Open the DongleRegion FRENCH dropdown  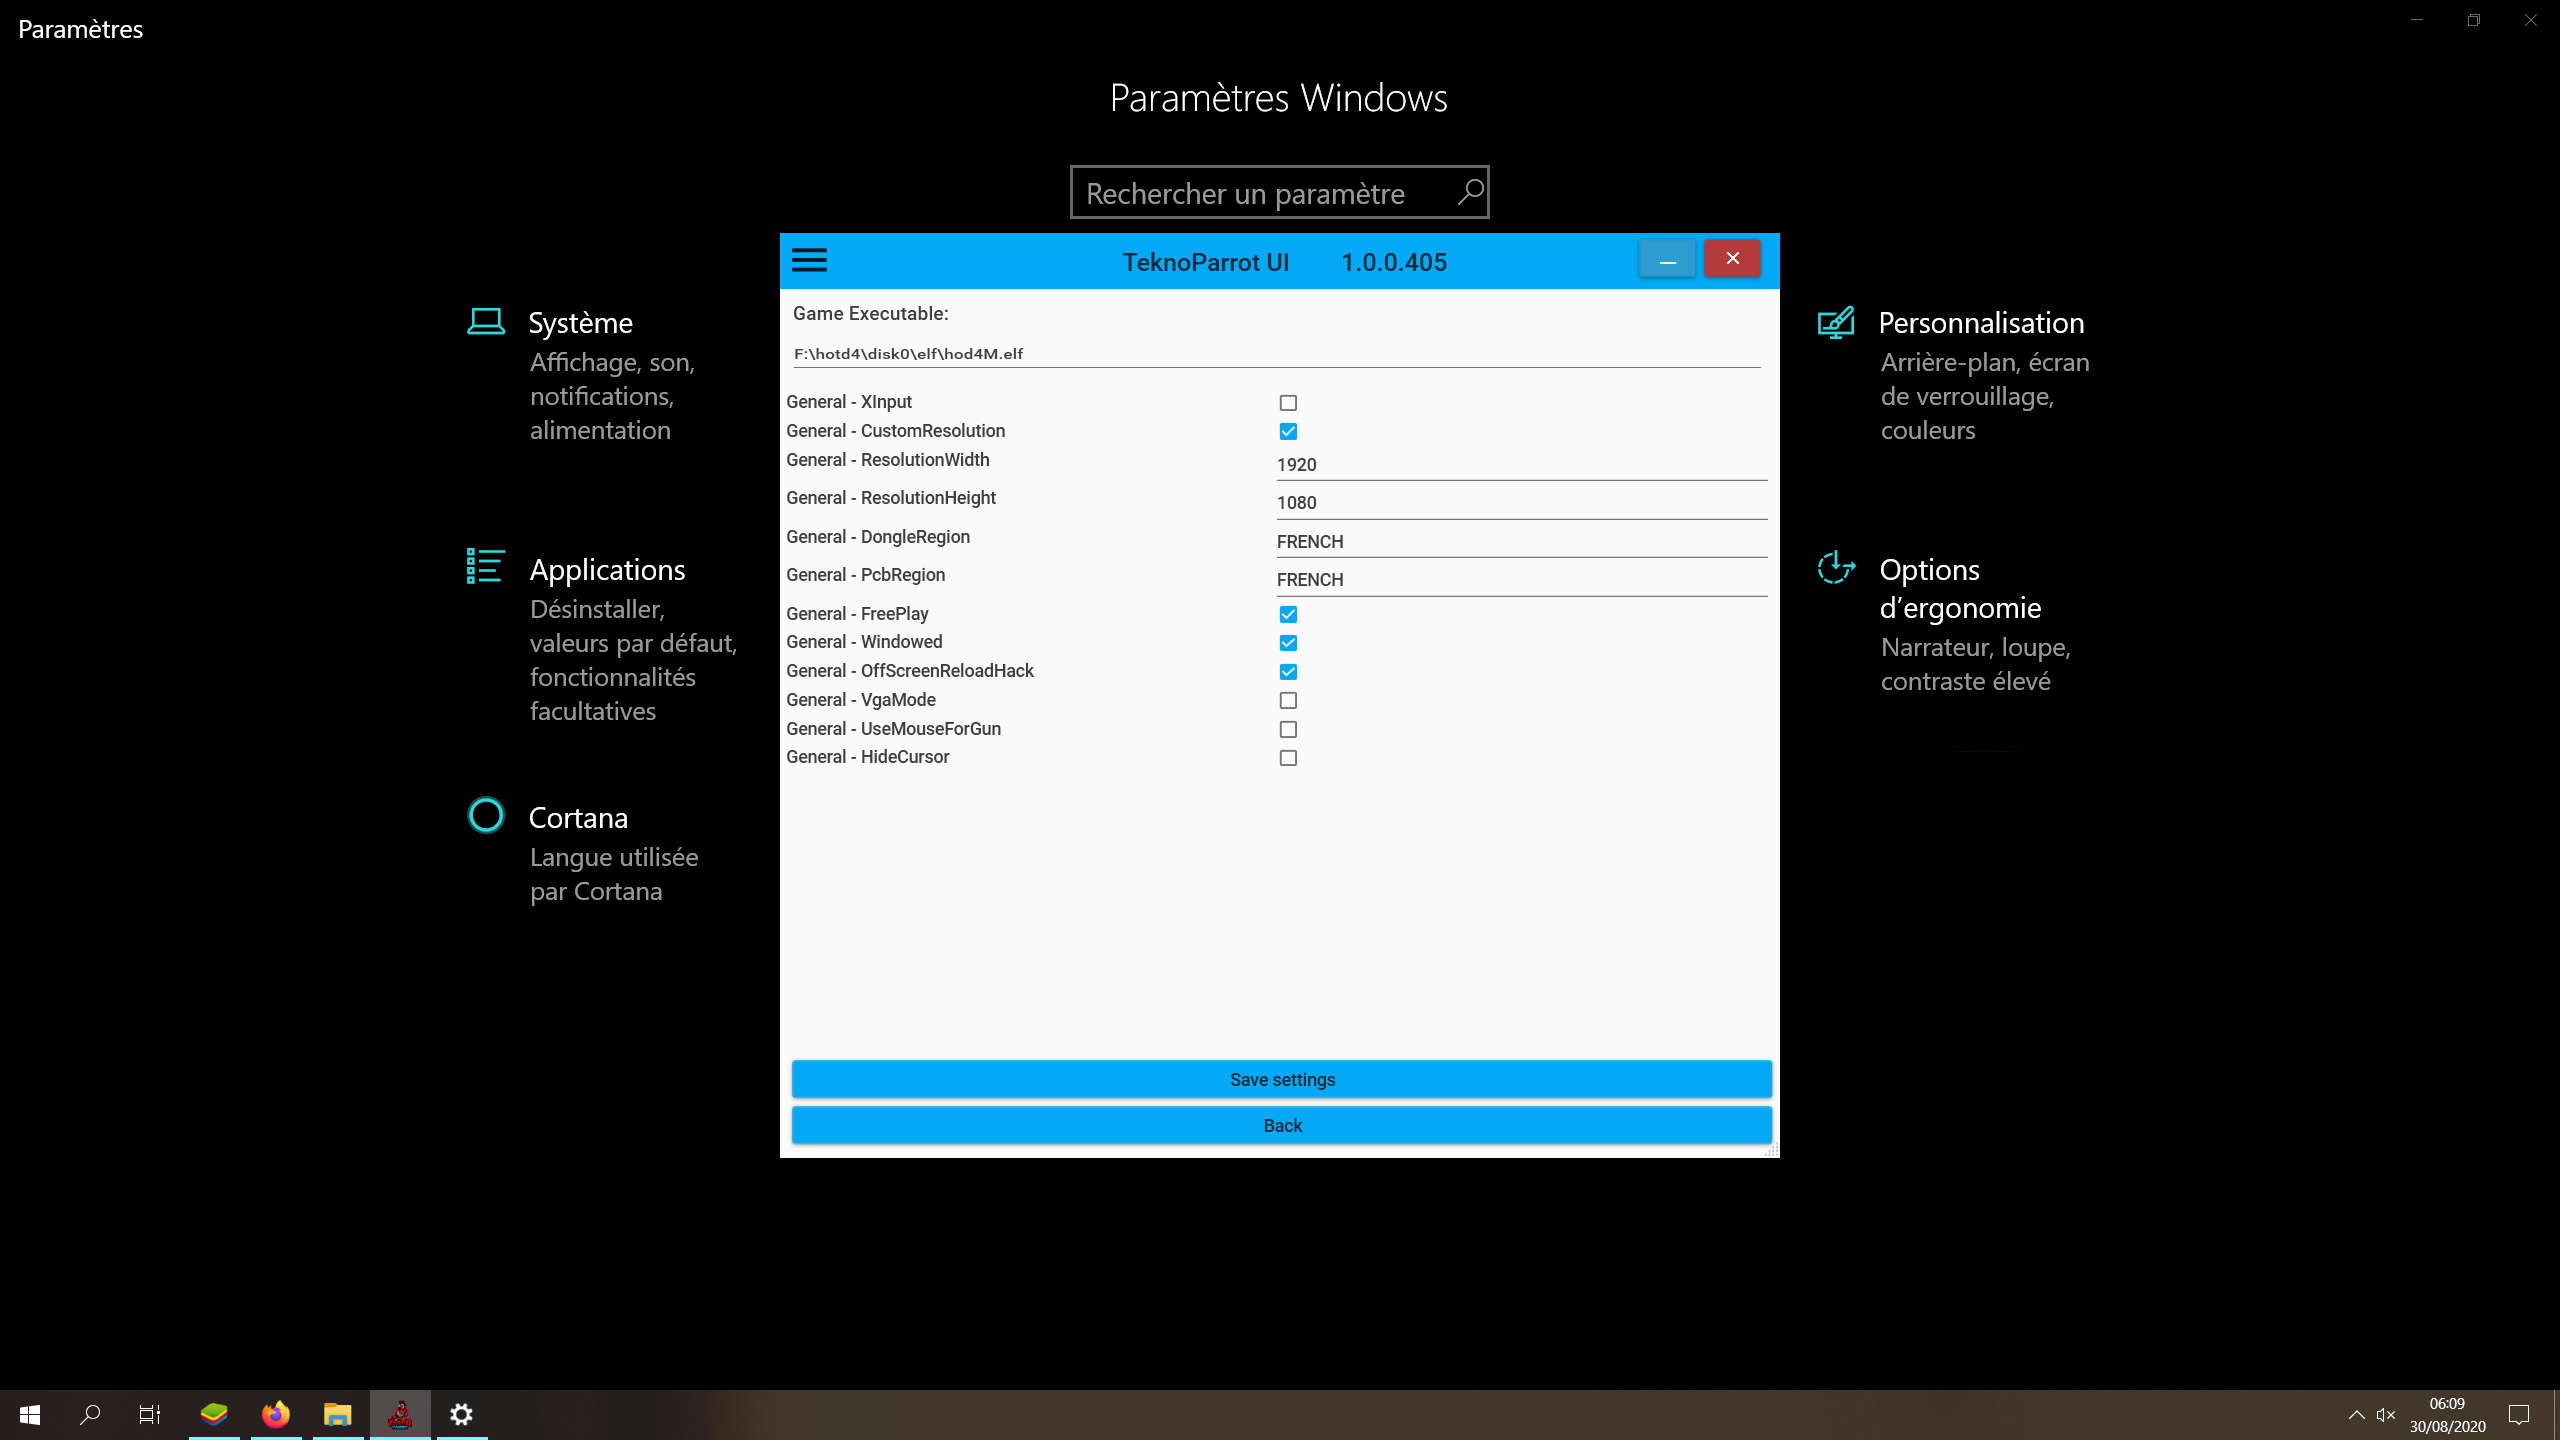tap(1520, 542)
